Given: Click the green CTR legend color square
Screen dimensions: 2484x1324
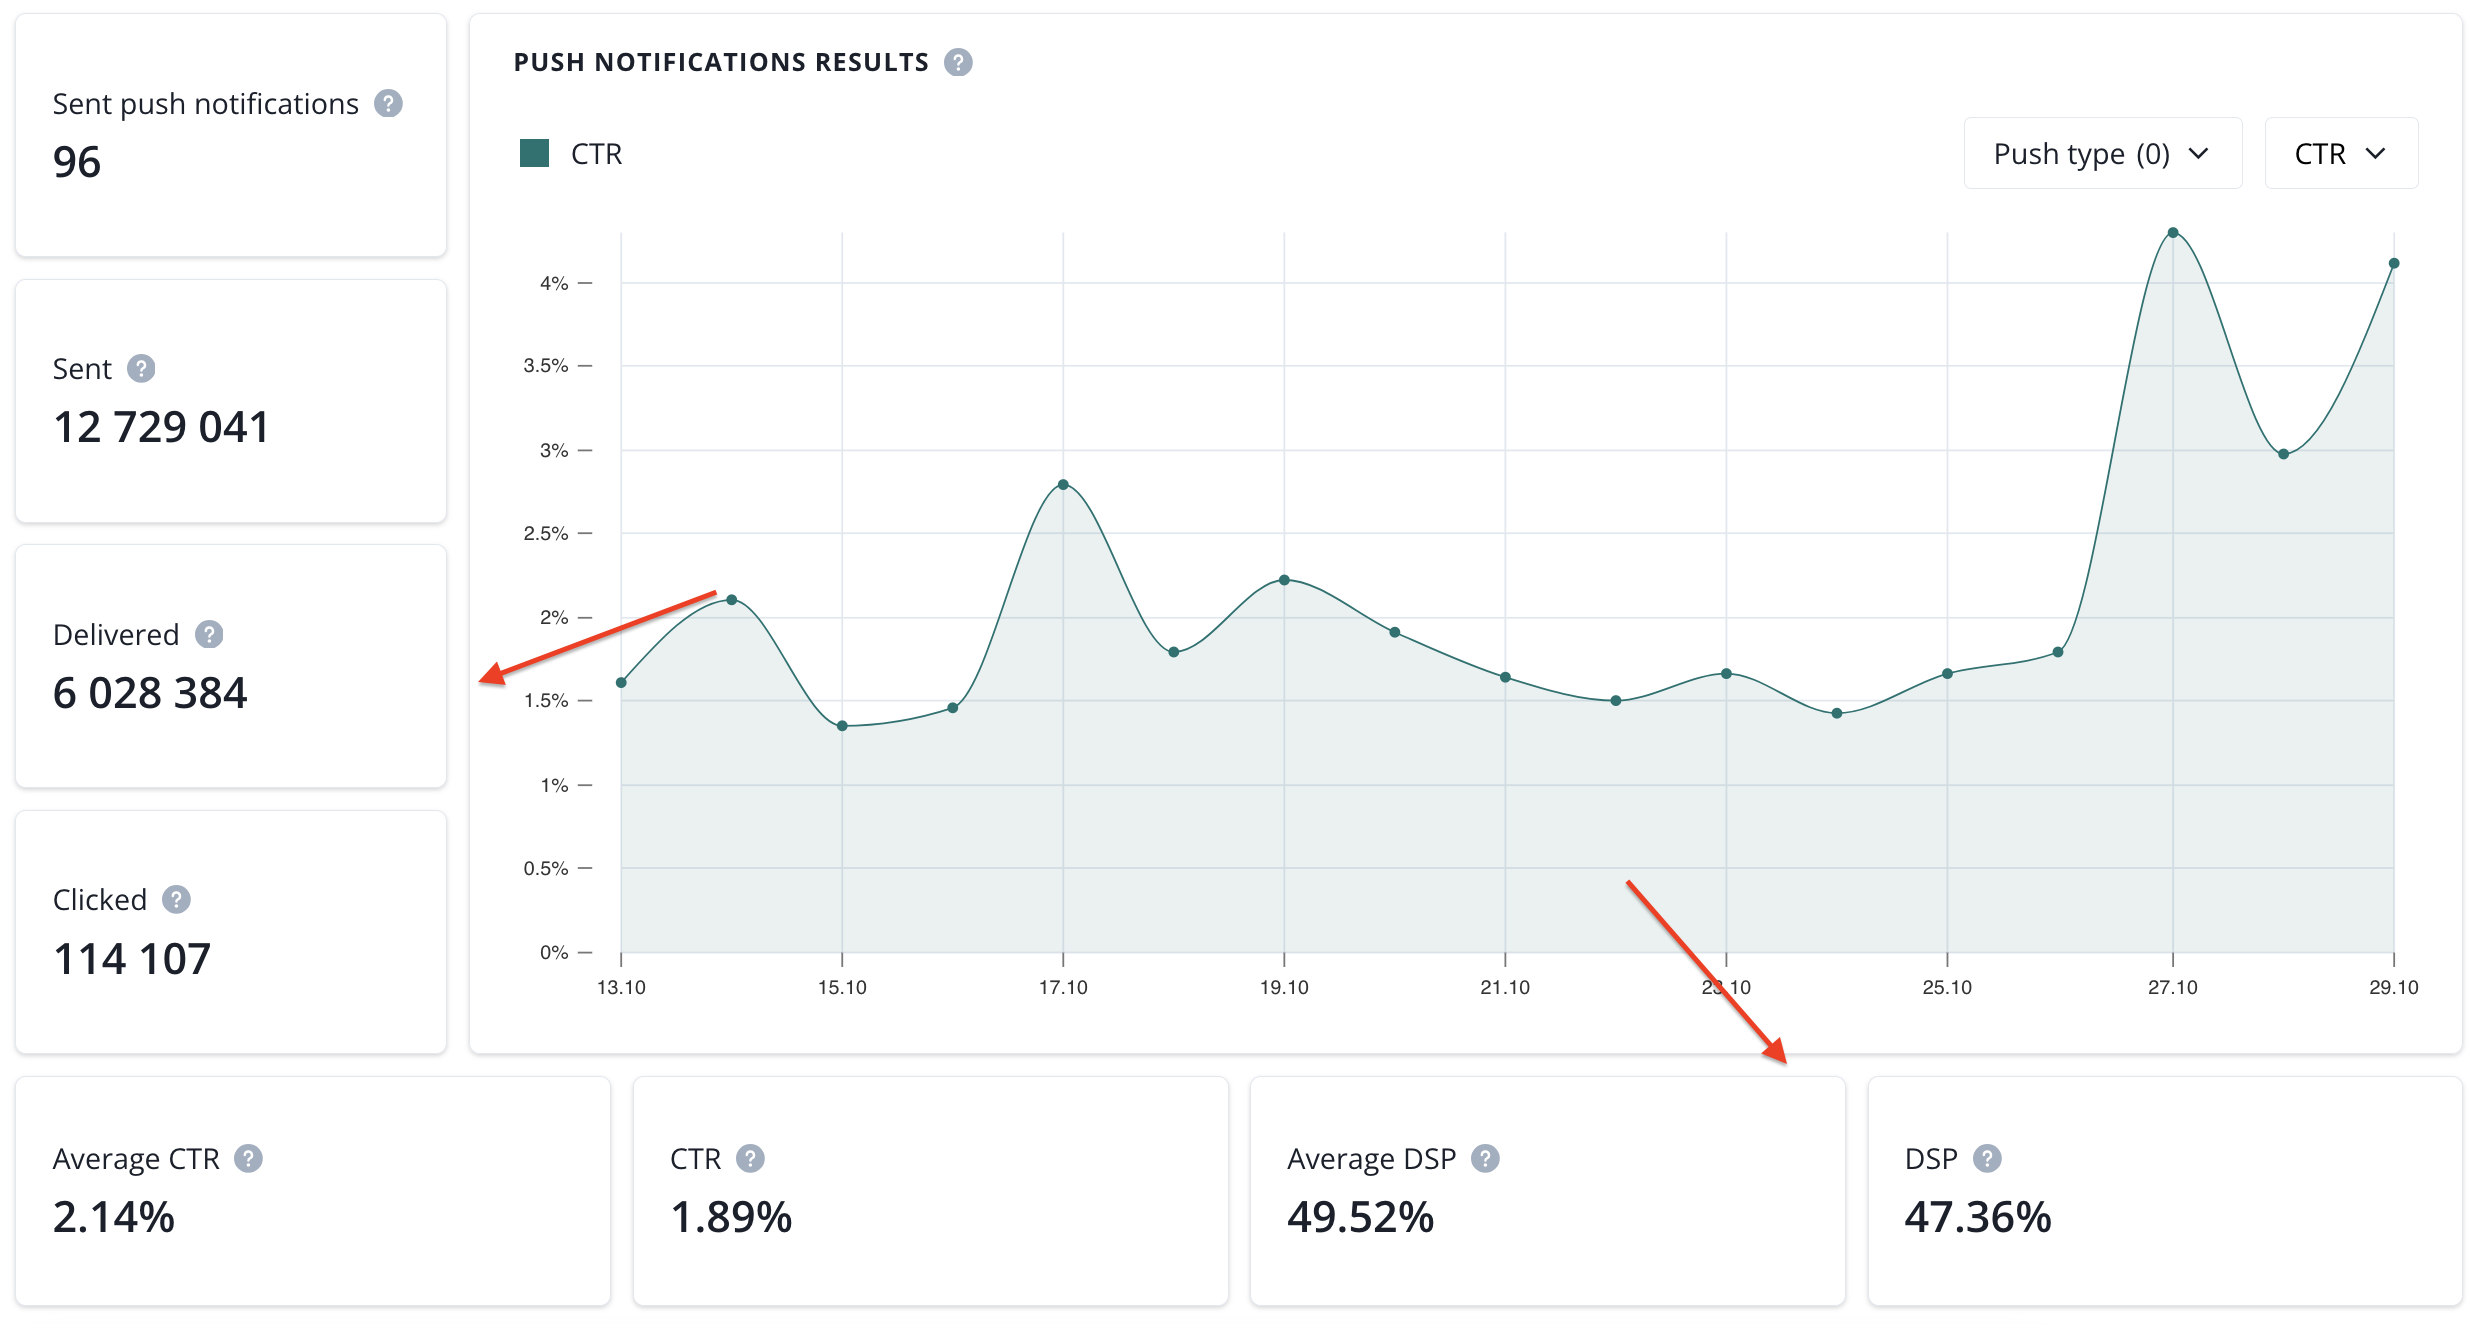Looking at the screenshot, I should tap(534, 154).
